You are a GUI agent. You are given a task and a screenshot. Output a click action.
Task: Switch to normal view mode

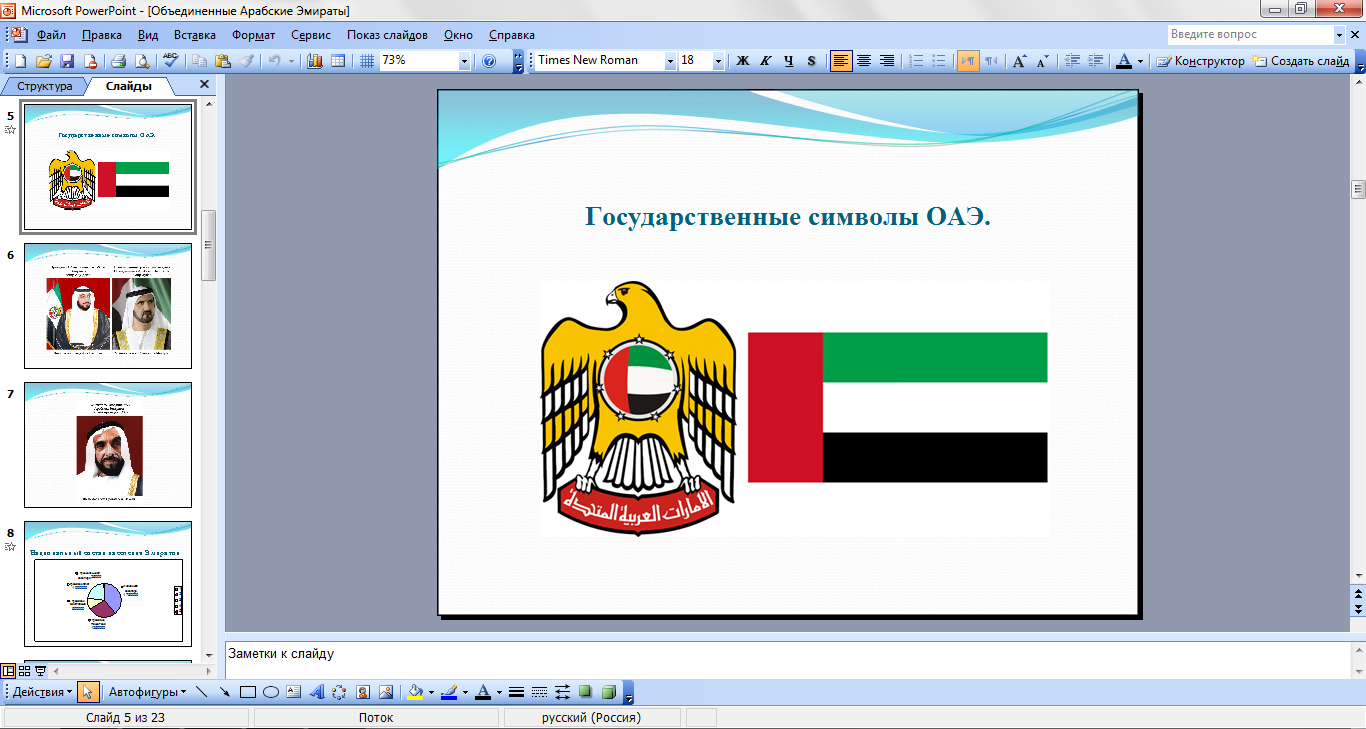click(9, 671)
